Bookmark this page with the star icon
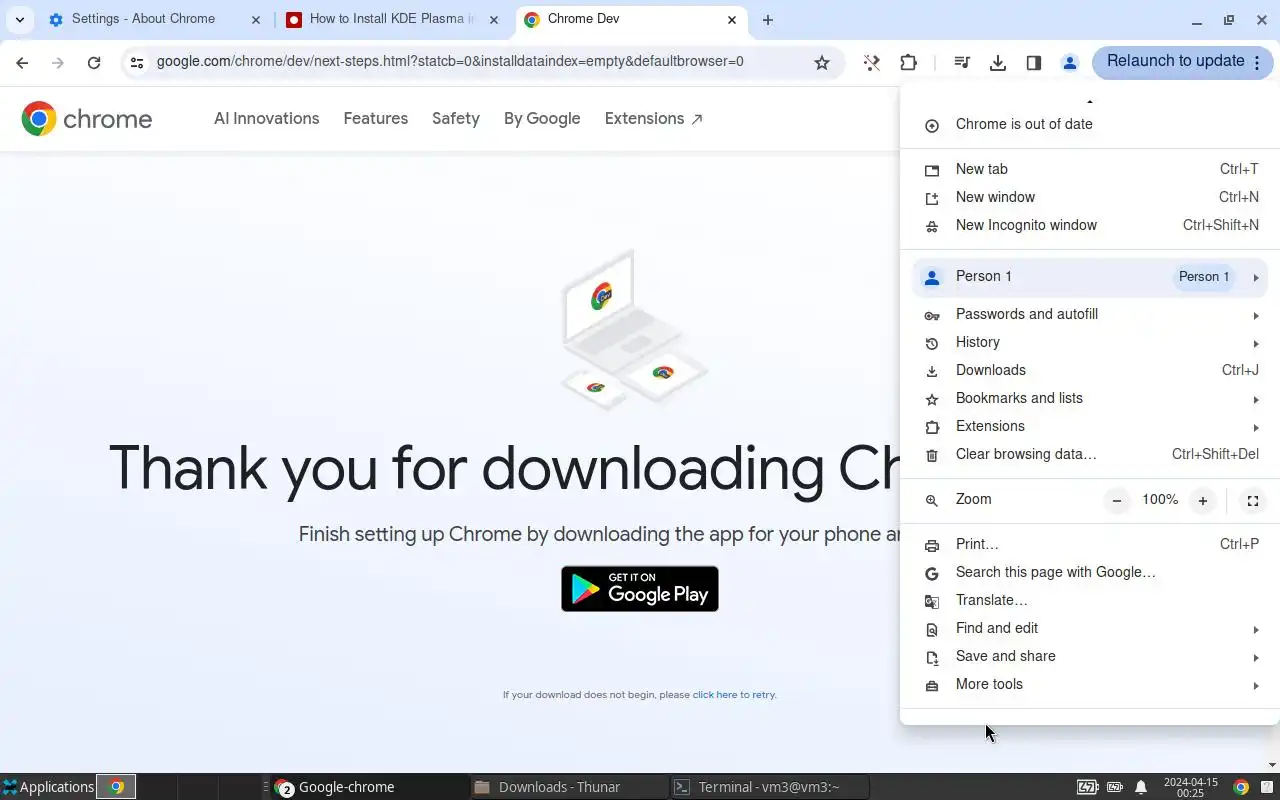 [x=822, y=63]
